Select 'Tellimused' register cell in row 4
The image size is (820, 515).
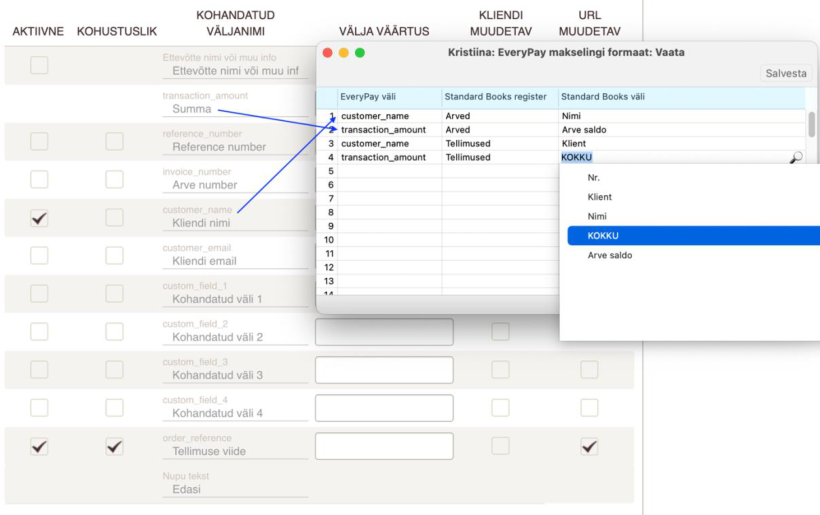[500, 157]
